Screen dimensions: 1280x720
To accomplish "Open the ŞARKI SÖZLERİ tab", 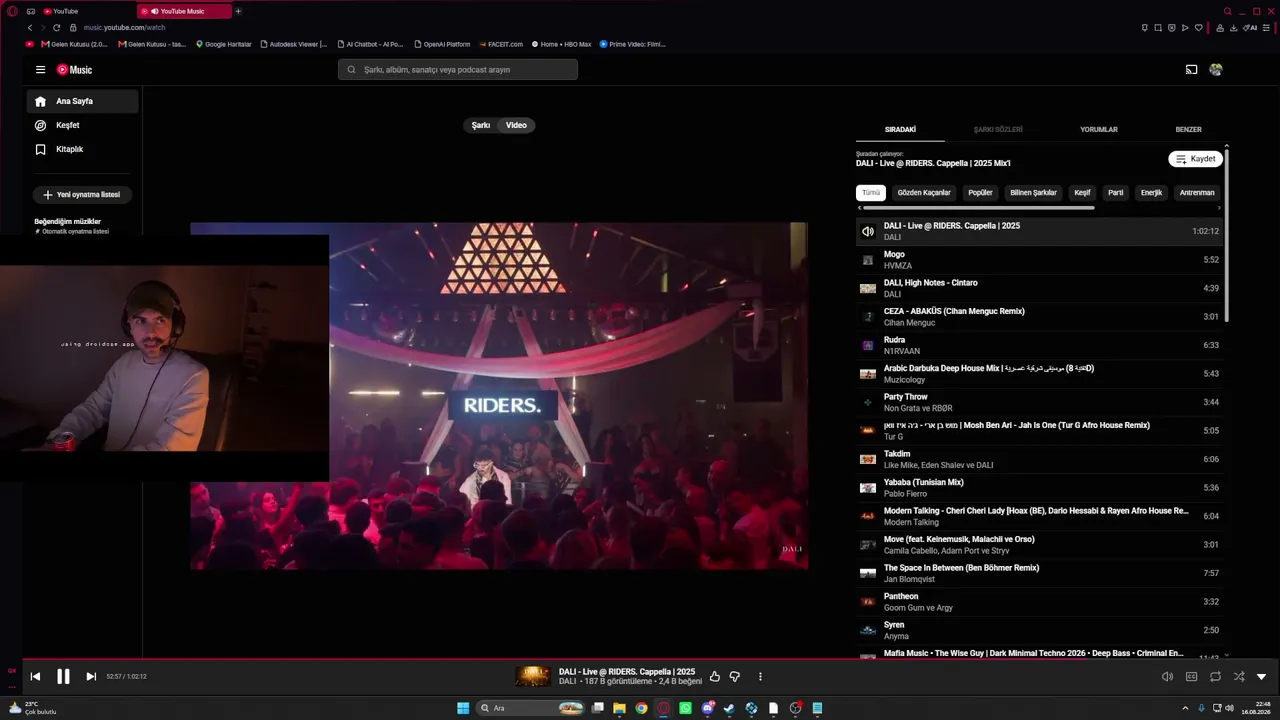I will (998, 130).
